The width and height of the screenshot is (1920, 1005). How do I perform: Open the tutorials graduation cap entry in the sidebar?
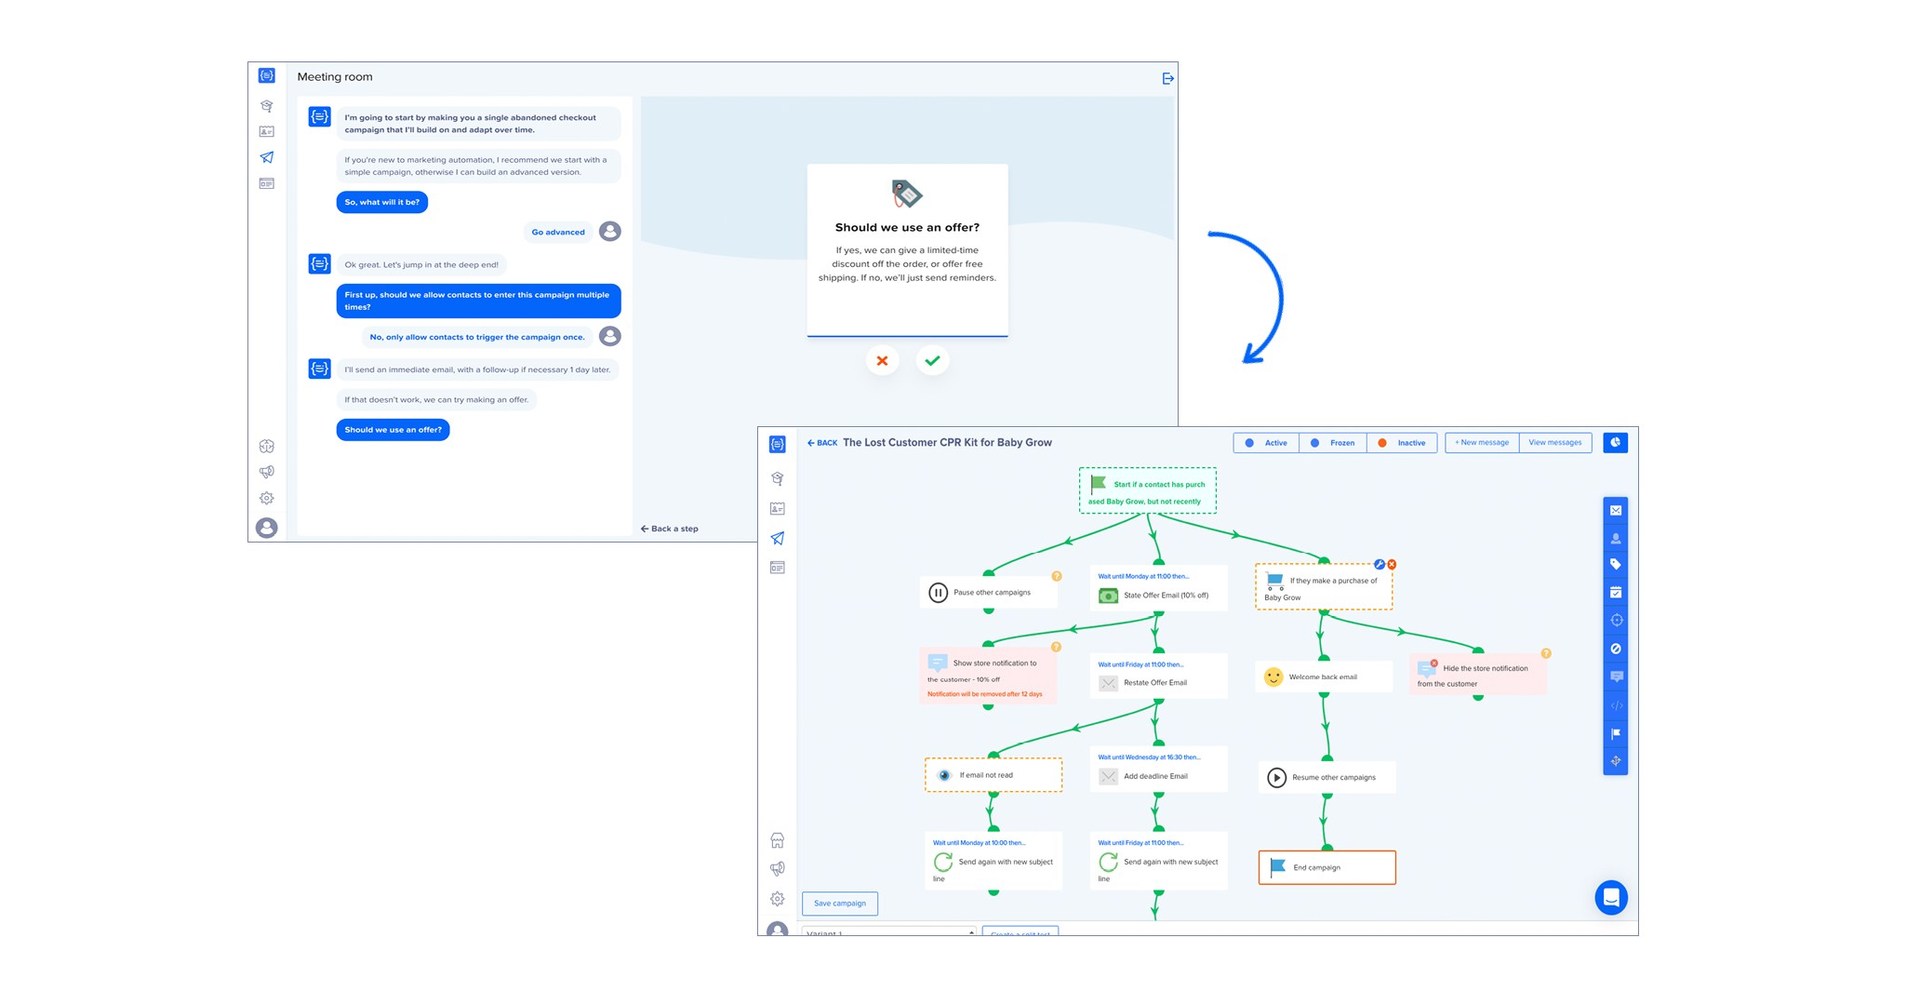point(777,478)
